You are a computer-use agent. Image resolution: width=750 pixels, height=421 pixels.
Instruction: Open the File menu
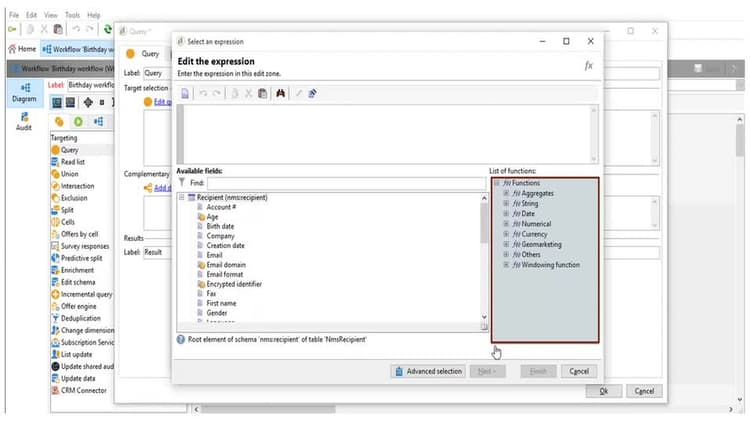click(x=14, y=15)
